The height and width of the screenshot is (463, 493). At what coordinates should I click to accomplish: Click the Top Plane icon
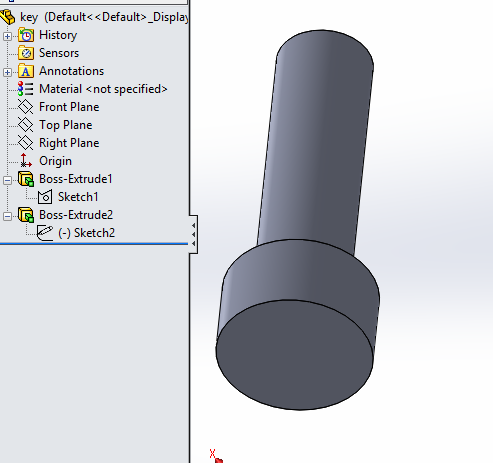(25, 125)
